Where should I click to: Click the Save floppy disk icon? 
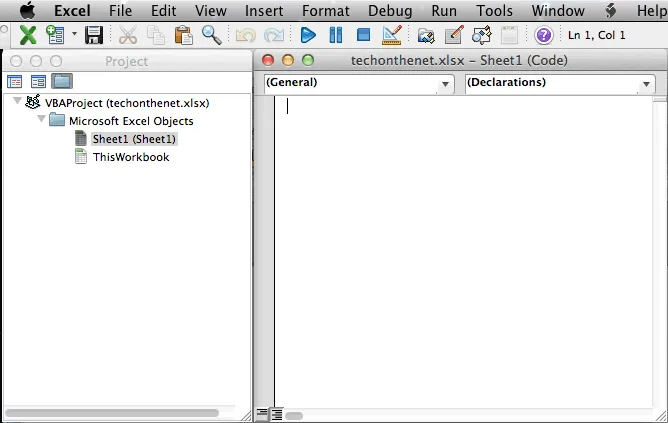[x=94, y=35]
